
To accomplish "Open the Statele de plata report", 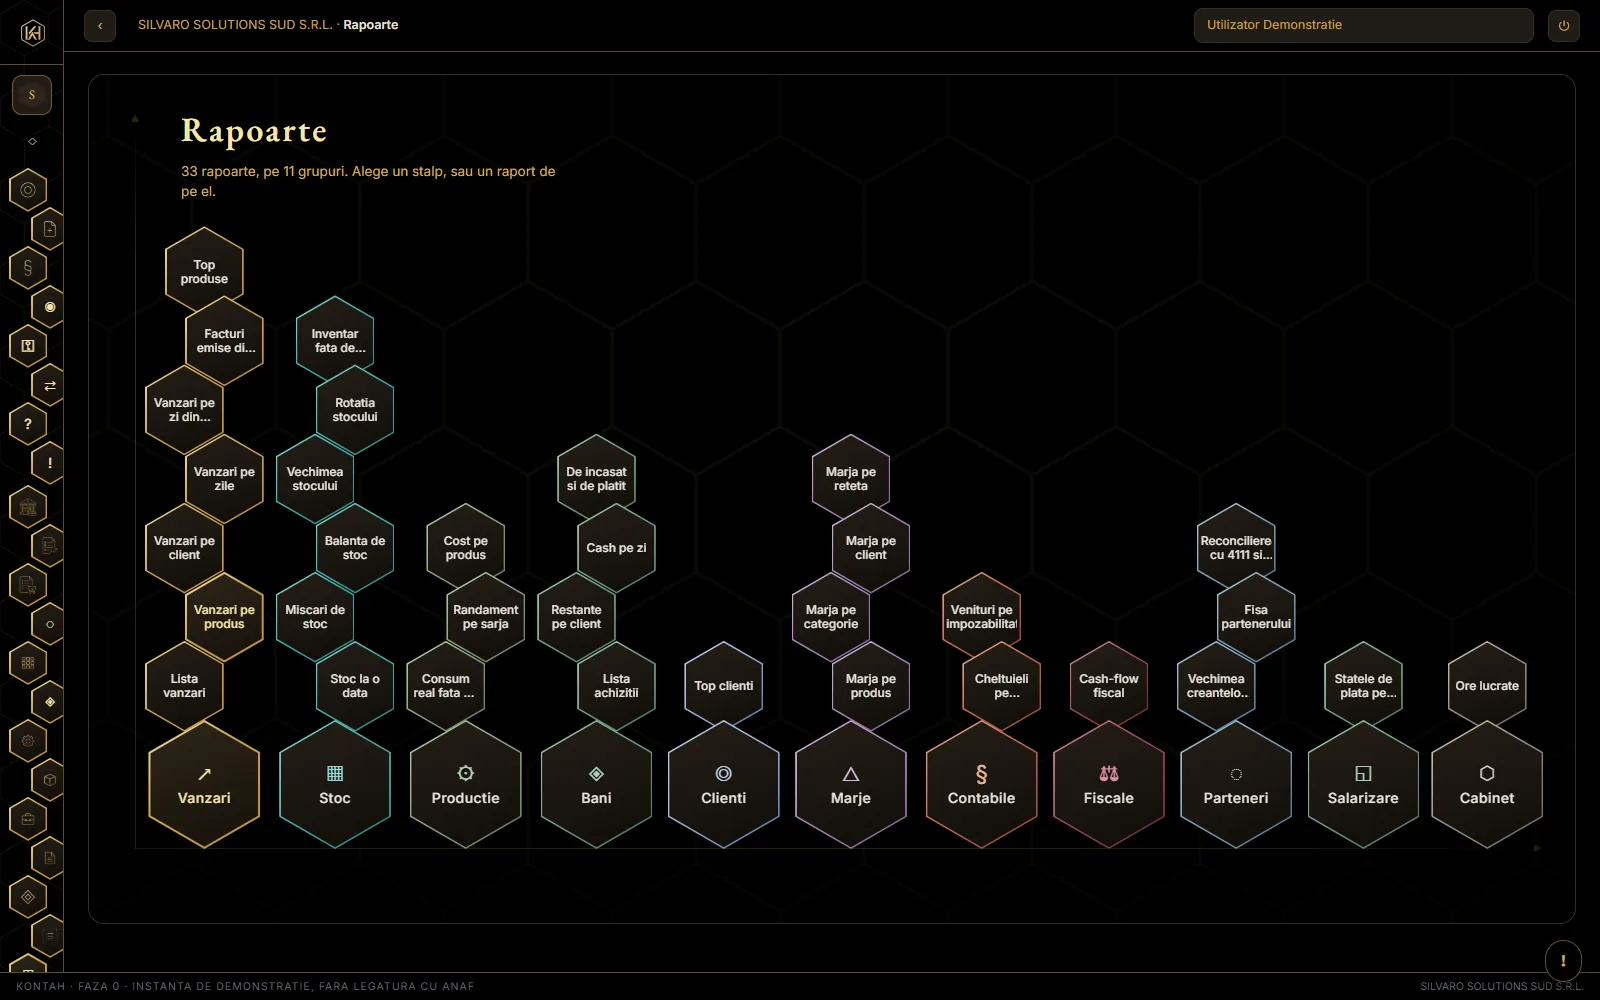I will [1363, 686].
